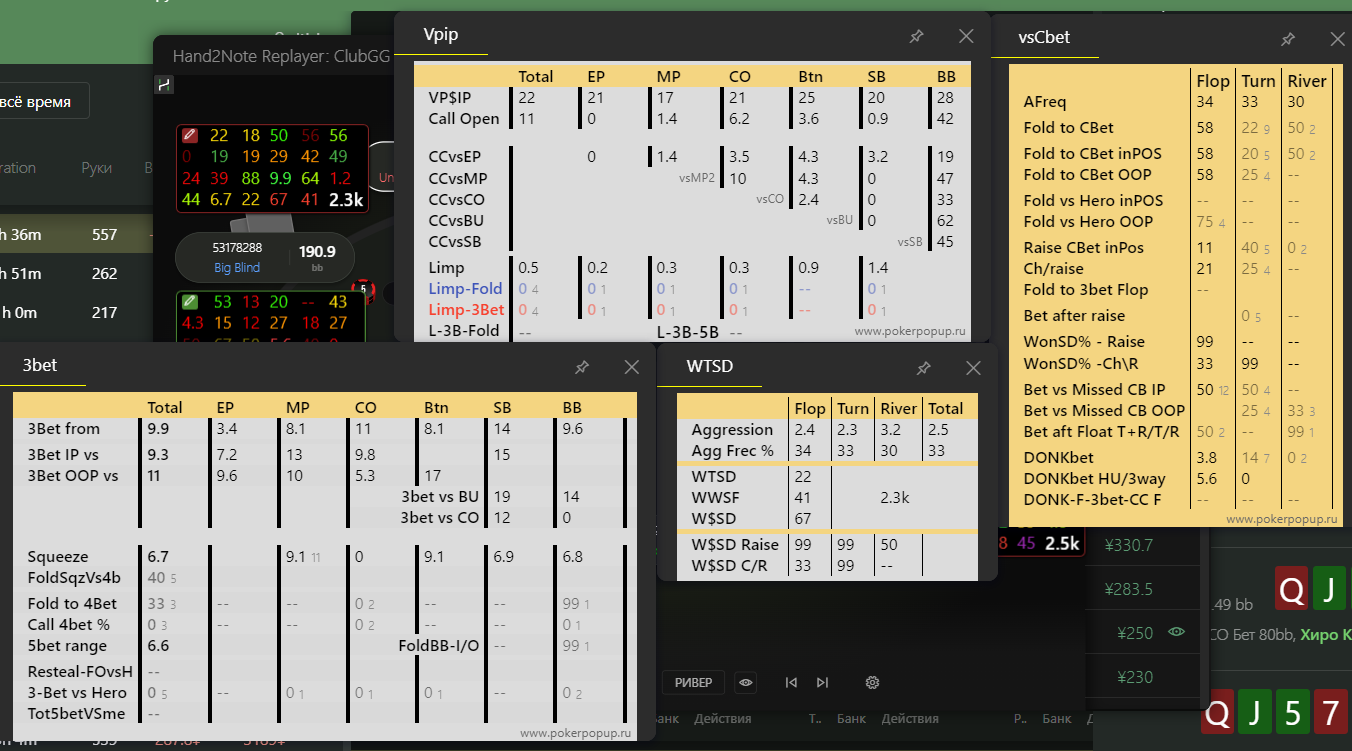Open www.pokerpopup.ru link in 3bet popup
1352x751 pixels.
pyautogui.click(x=575, y=733)
